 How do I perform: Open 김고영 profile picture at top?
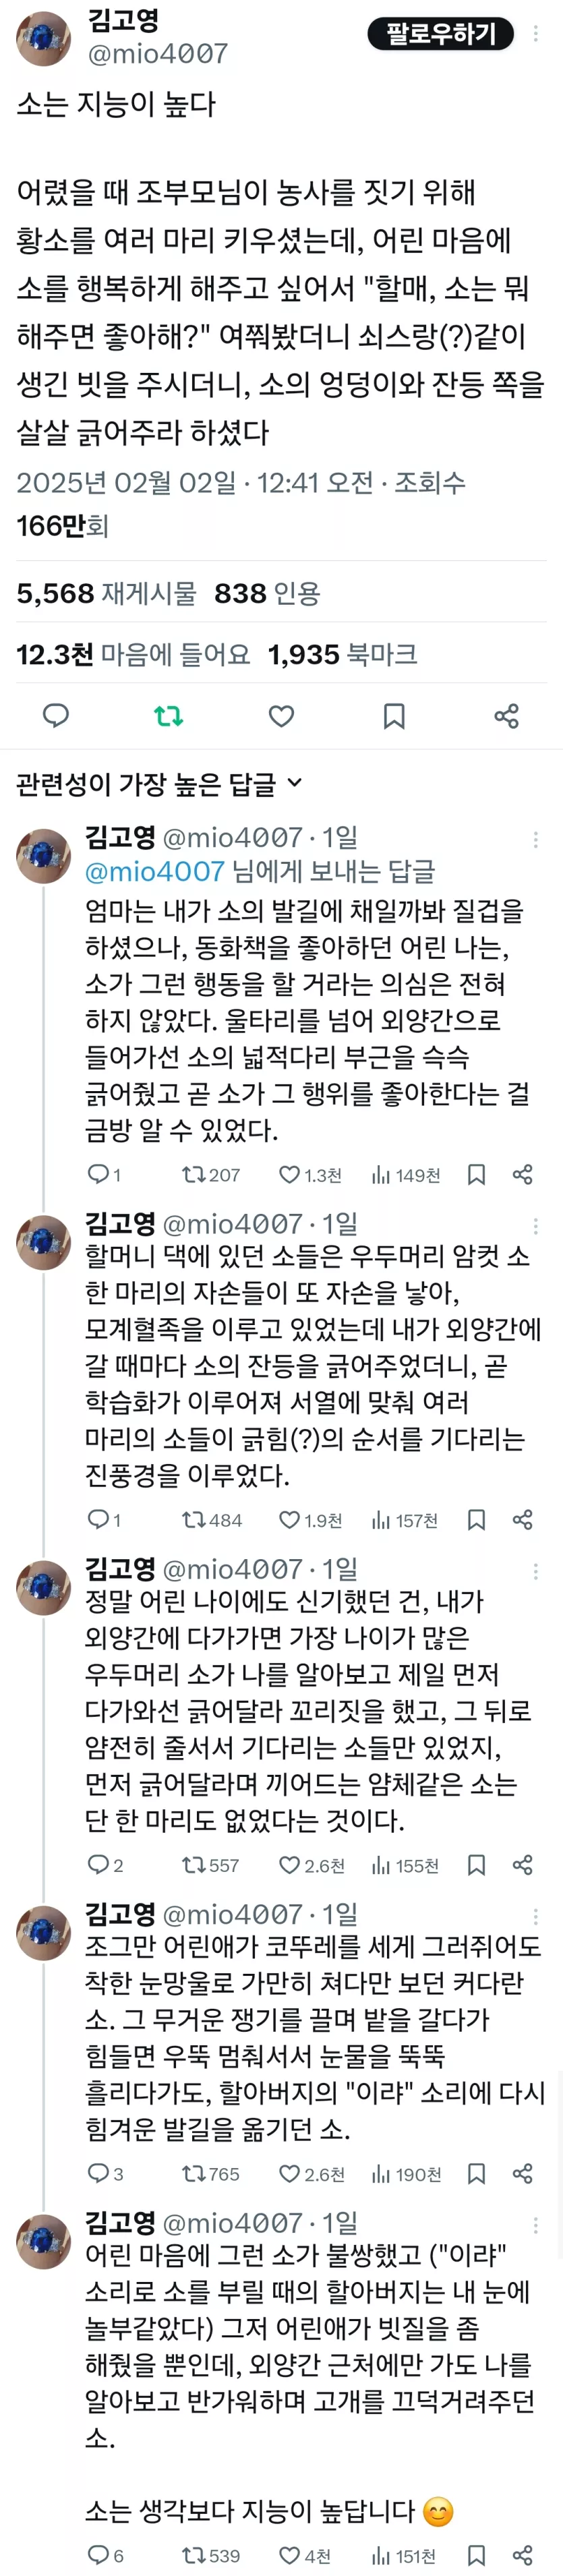43,40
